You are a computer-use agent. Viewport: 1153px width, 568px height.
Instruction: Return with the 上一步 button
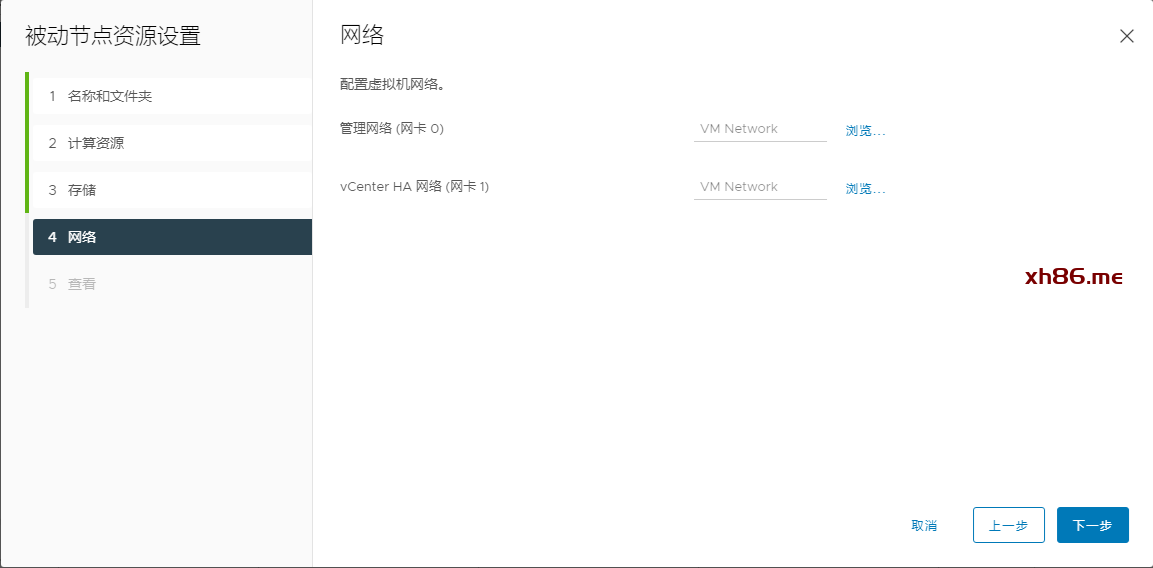coord(1008,525)
